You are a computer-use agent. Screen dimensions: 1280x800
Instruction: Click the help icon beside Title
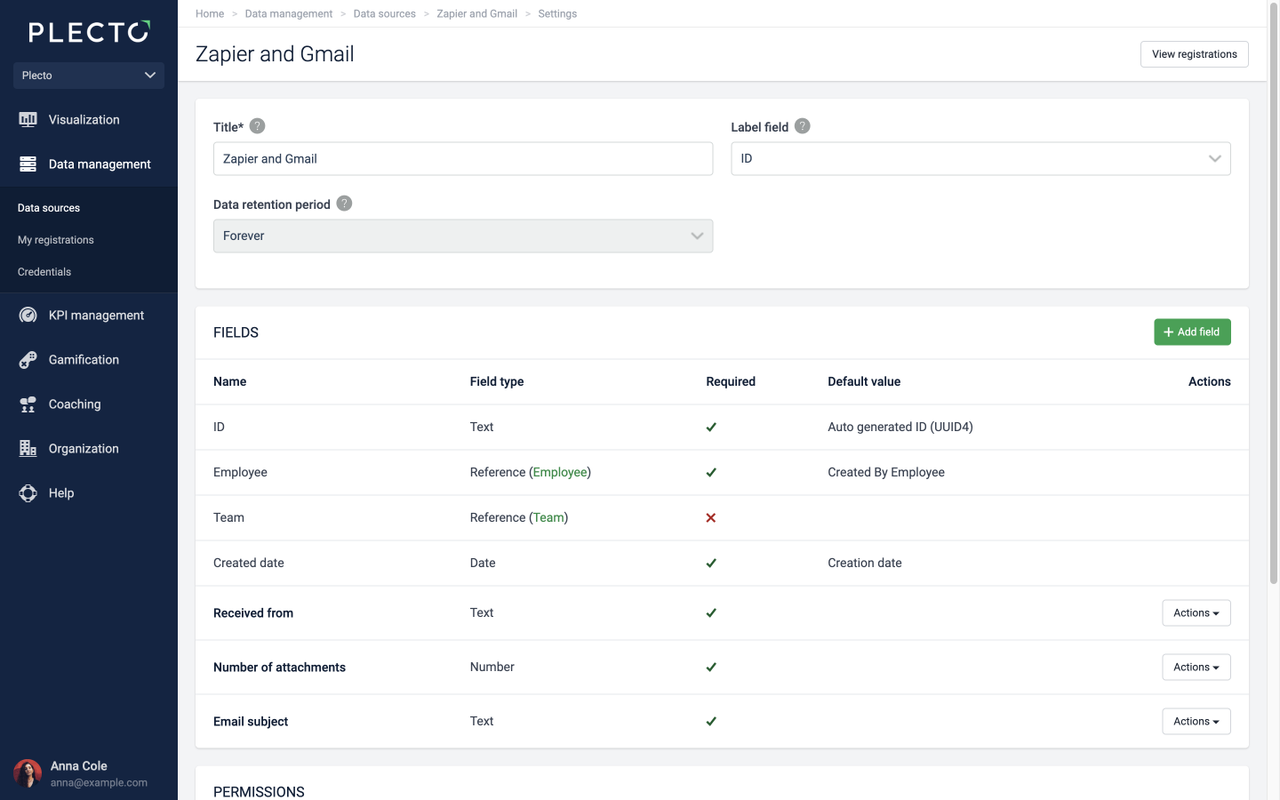[x=257, y=126]
